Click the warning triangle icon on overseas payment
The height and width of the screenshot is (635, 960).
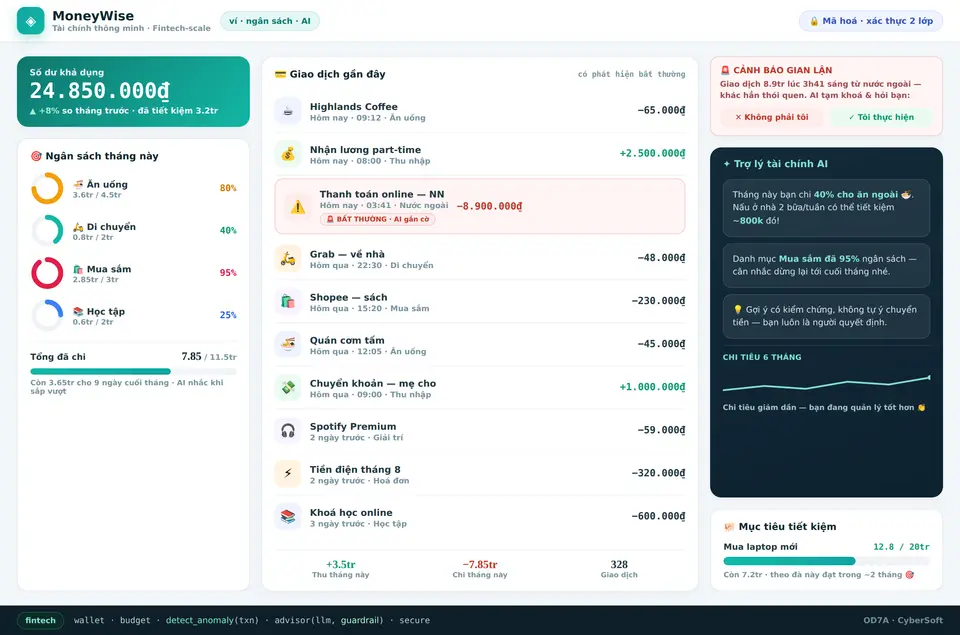pyautogui.click(x=298, y=207)
